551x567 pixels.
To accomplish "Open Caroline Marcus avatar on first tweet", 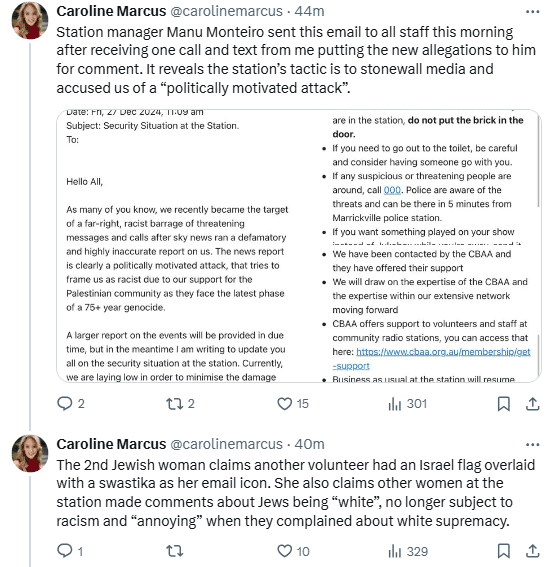I will (x=30, y=20).
